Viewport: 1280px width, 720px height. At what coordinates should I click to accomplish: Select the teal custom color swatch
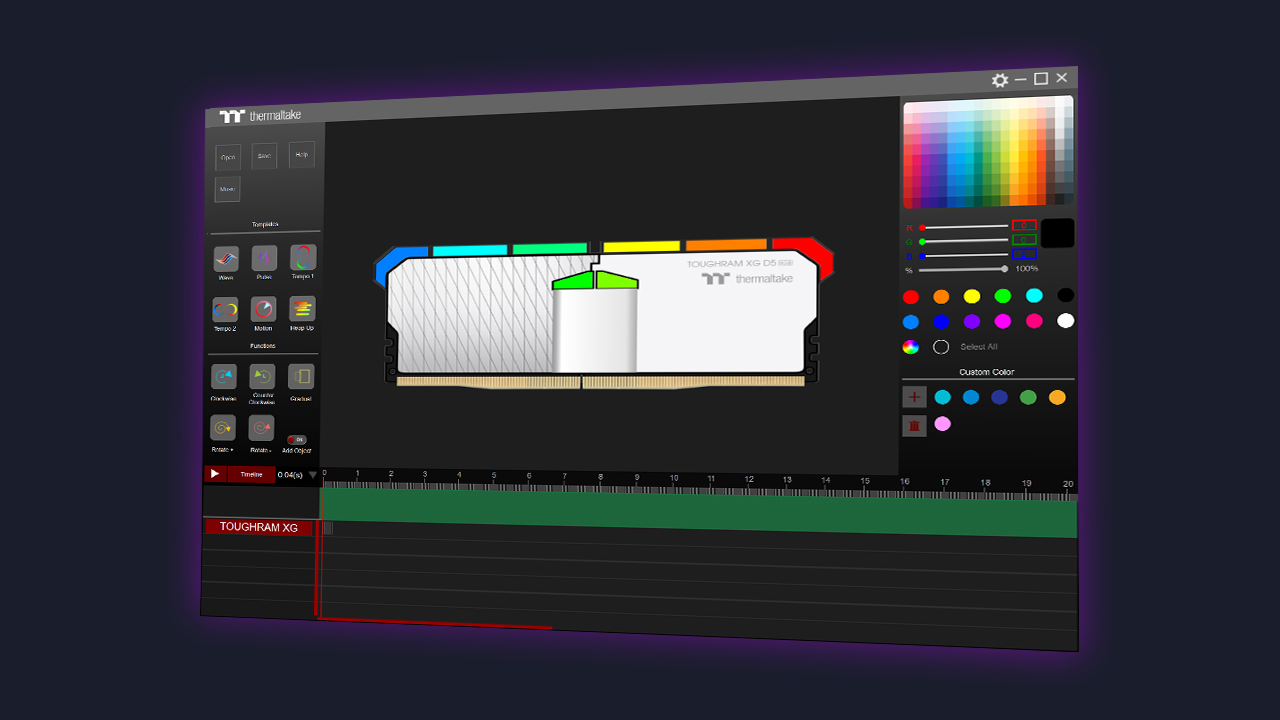[x=943, y=397]
